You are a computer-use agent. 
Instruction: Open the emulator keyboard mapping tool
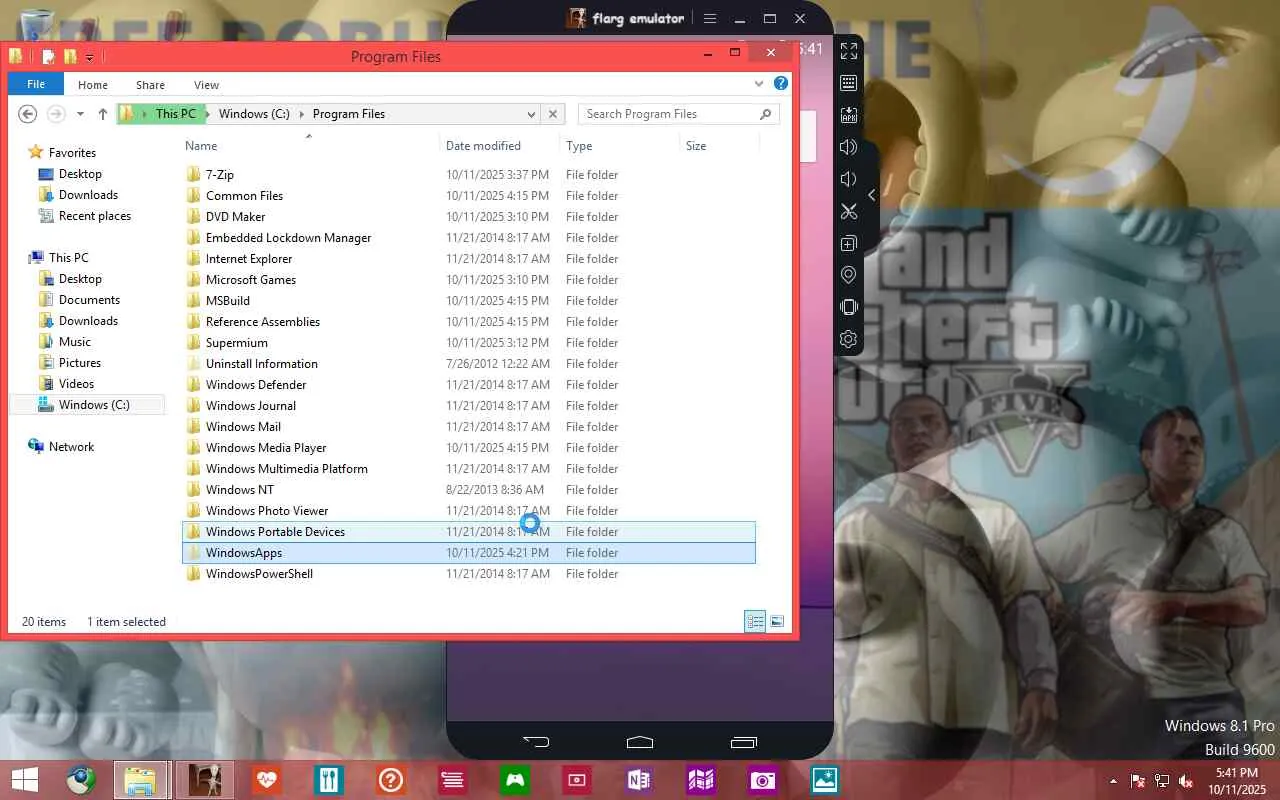(x=849, y=83)
